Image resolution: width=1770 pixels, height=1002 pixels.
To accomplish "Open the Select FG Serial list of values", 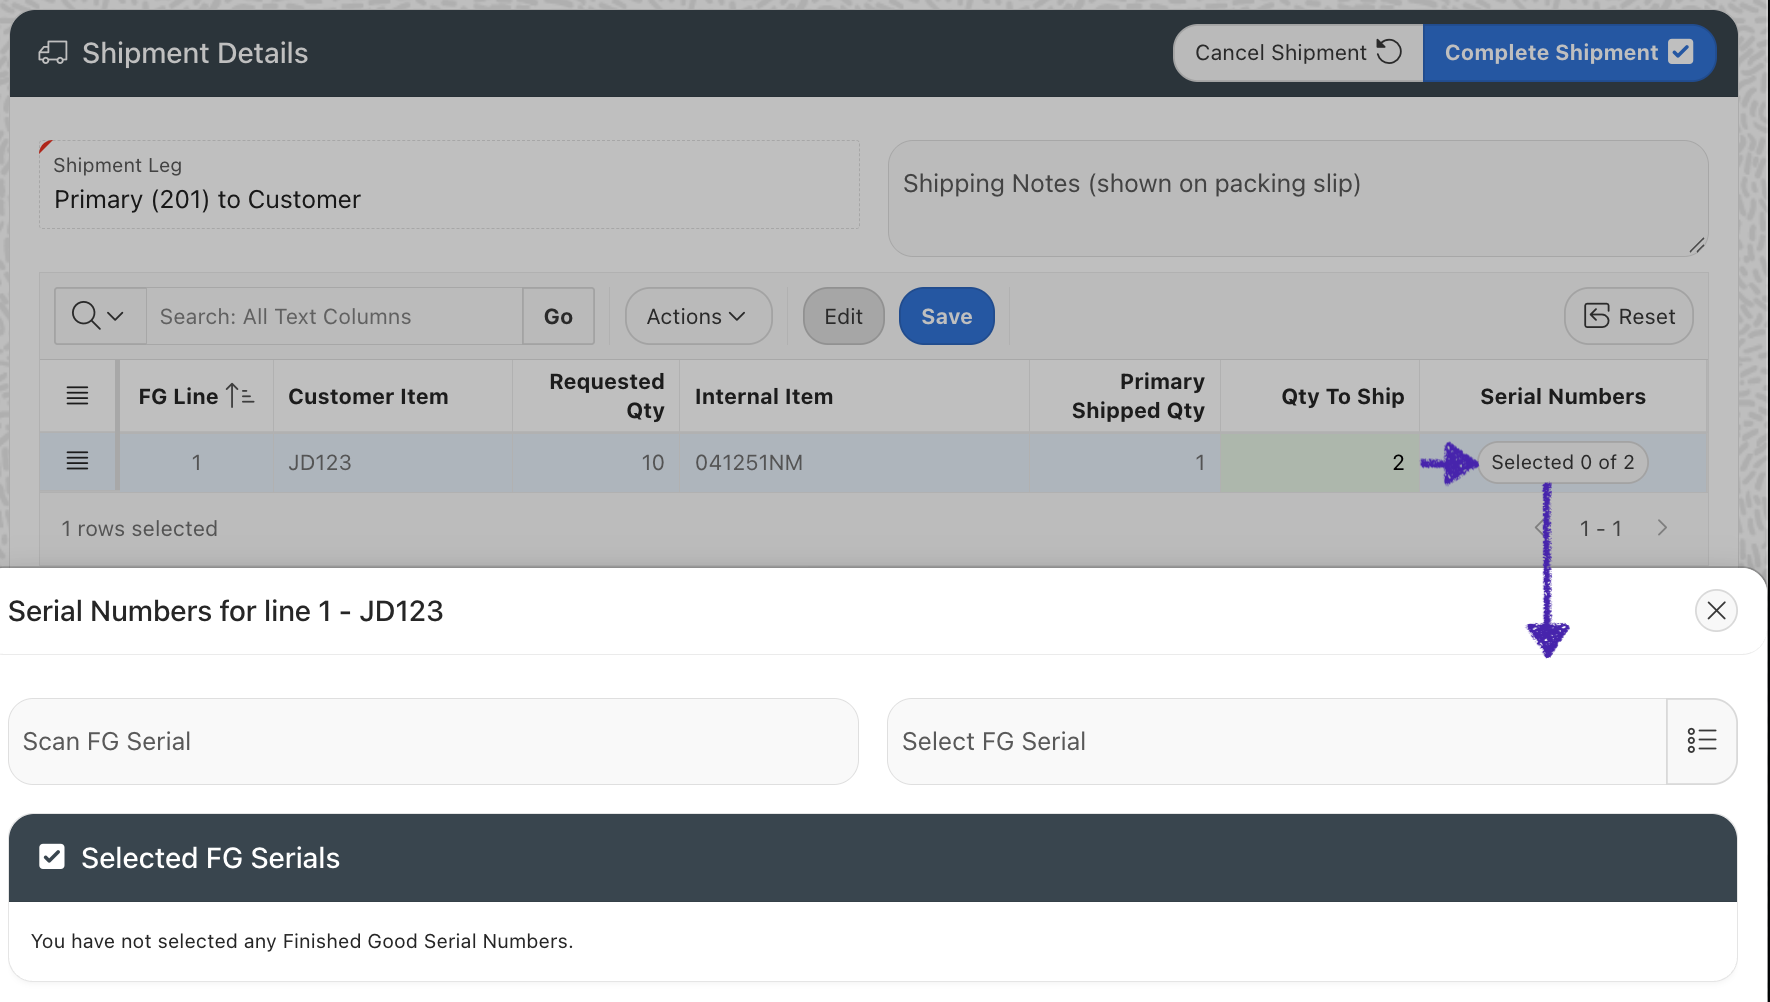I will point(1702,741).
